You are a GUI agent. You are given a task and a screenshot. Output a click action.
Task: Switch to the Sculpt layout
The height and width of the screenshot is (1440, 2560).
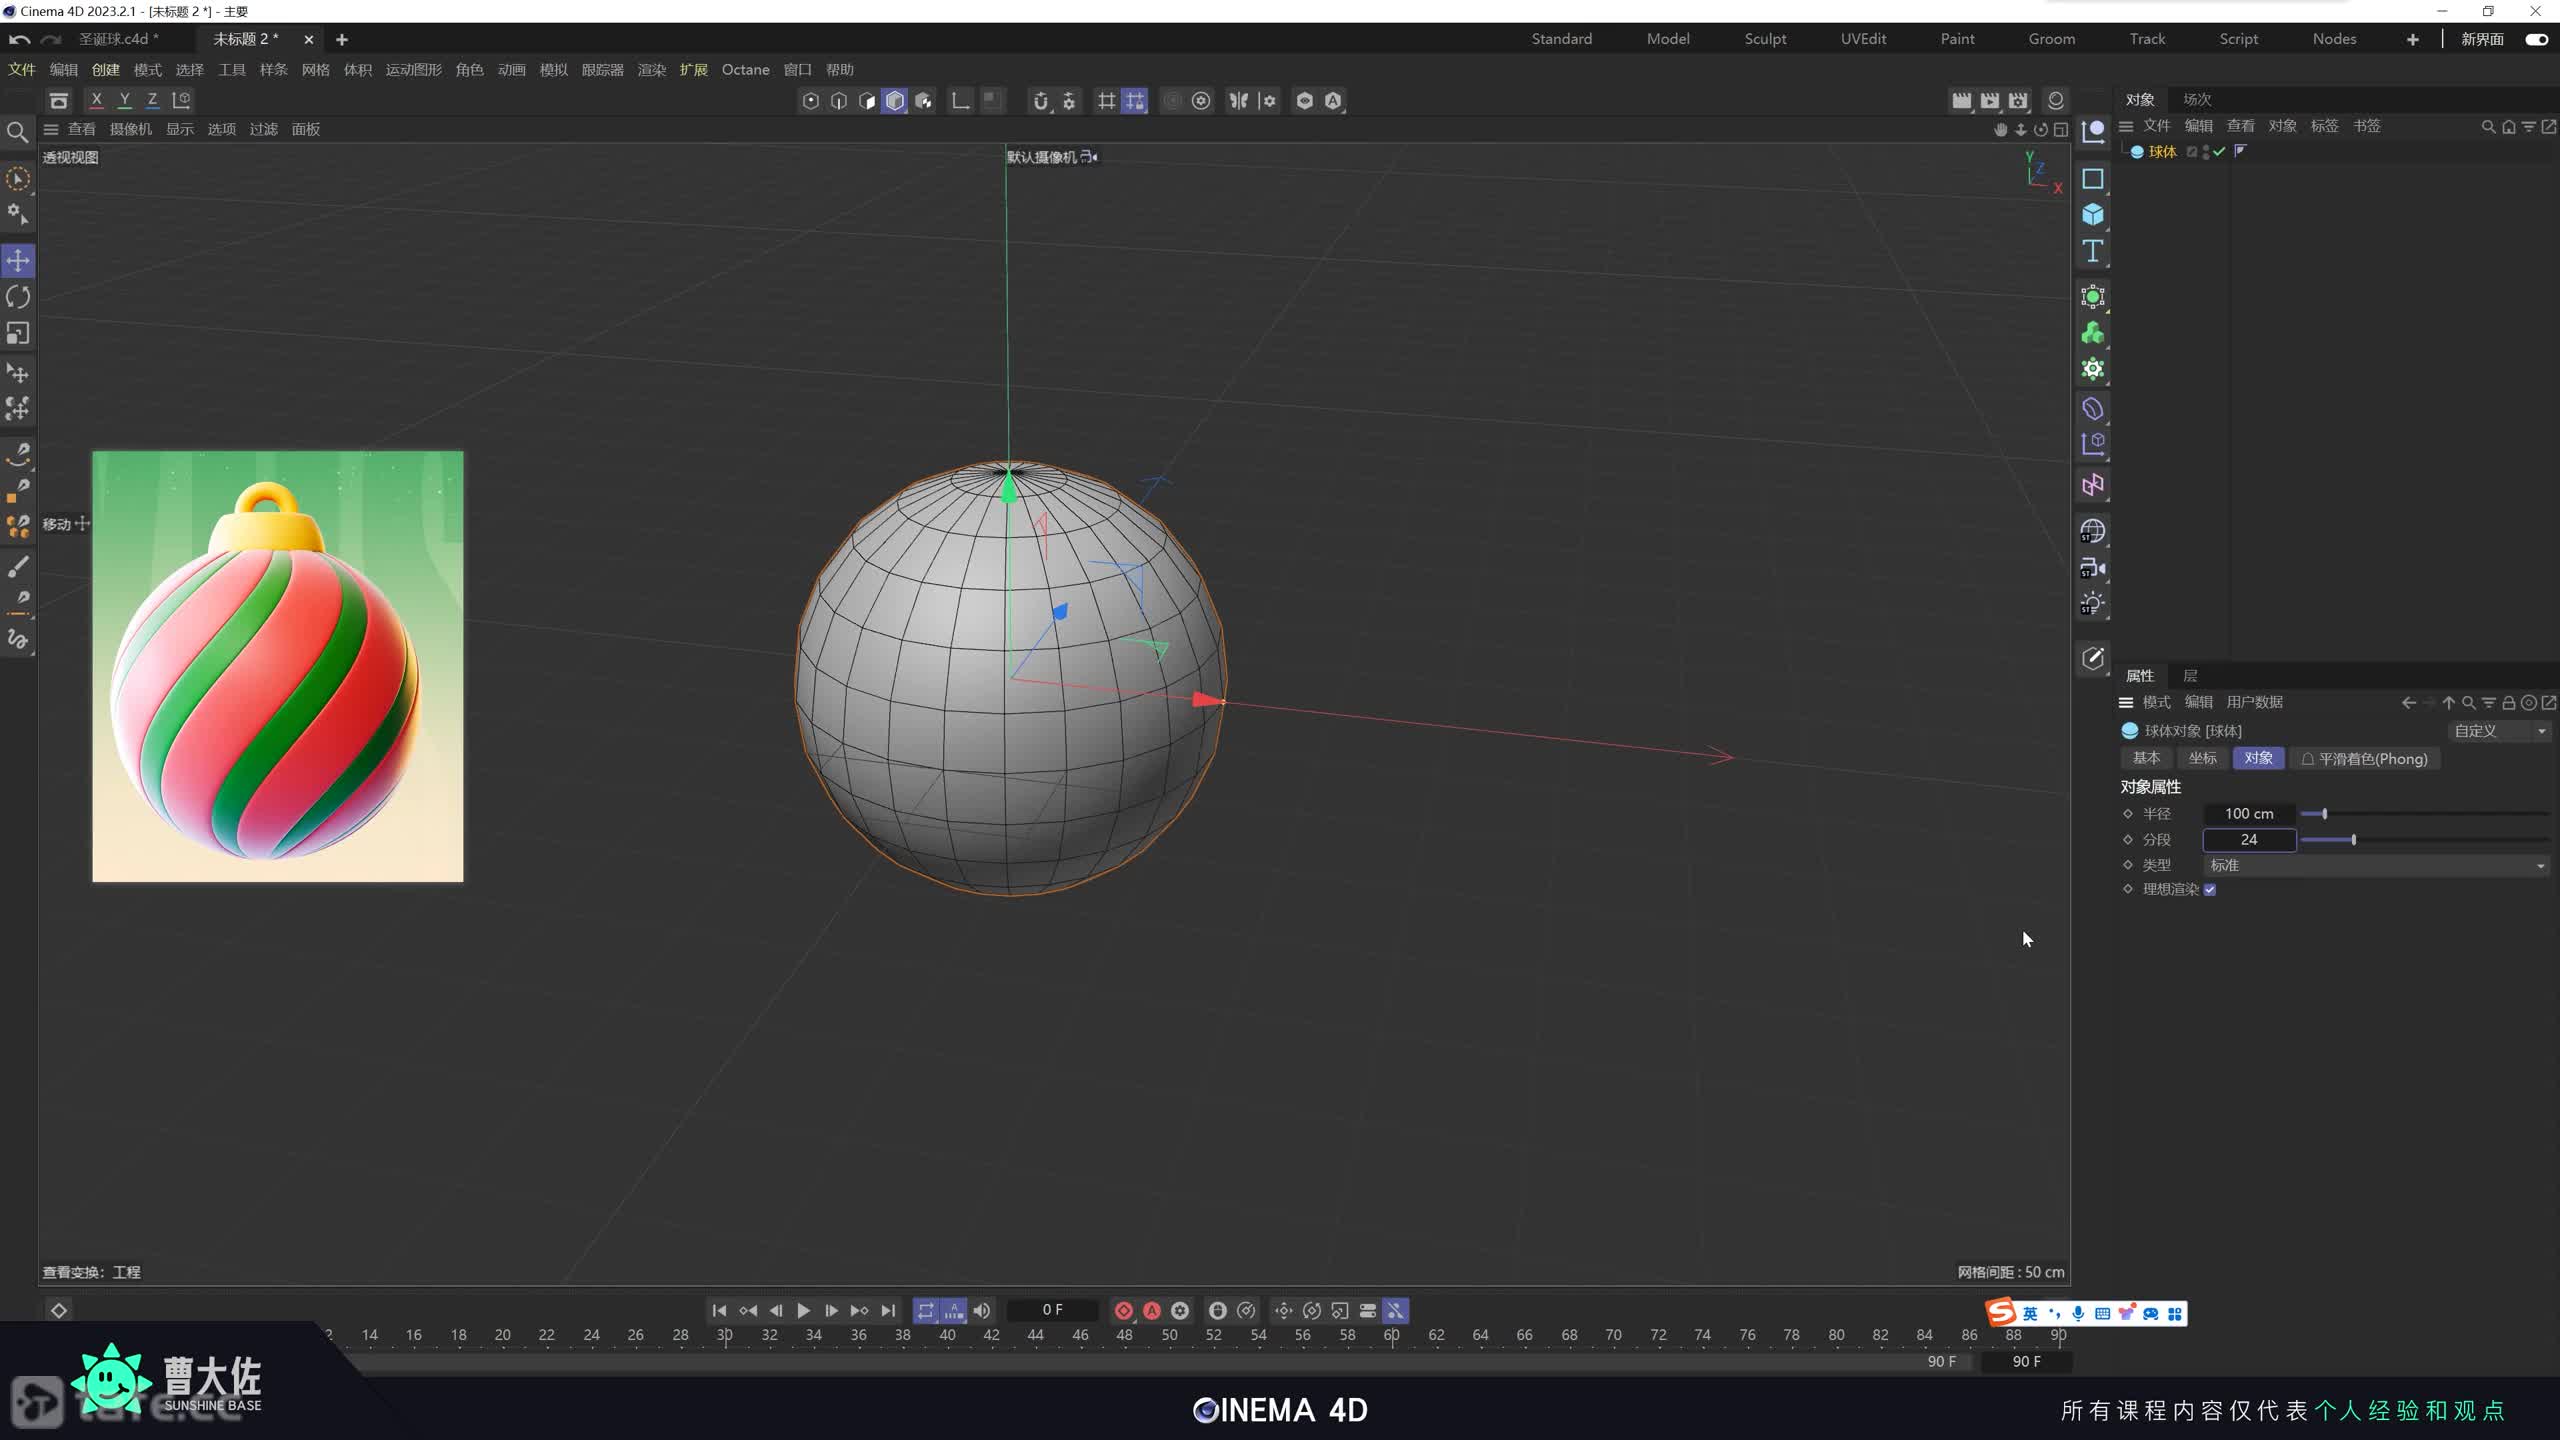(x=1765, y=39)
